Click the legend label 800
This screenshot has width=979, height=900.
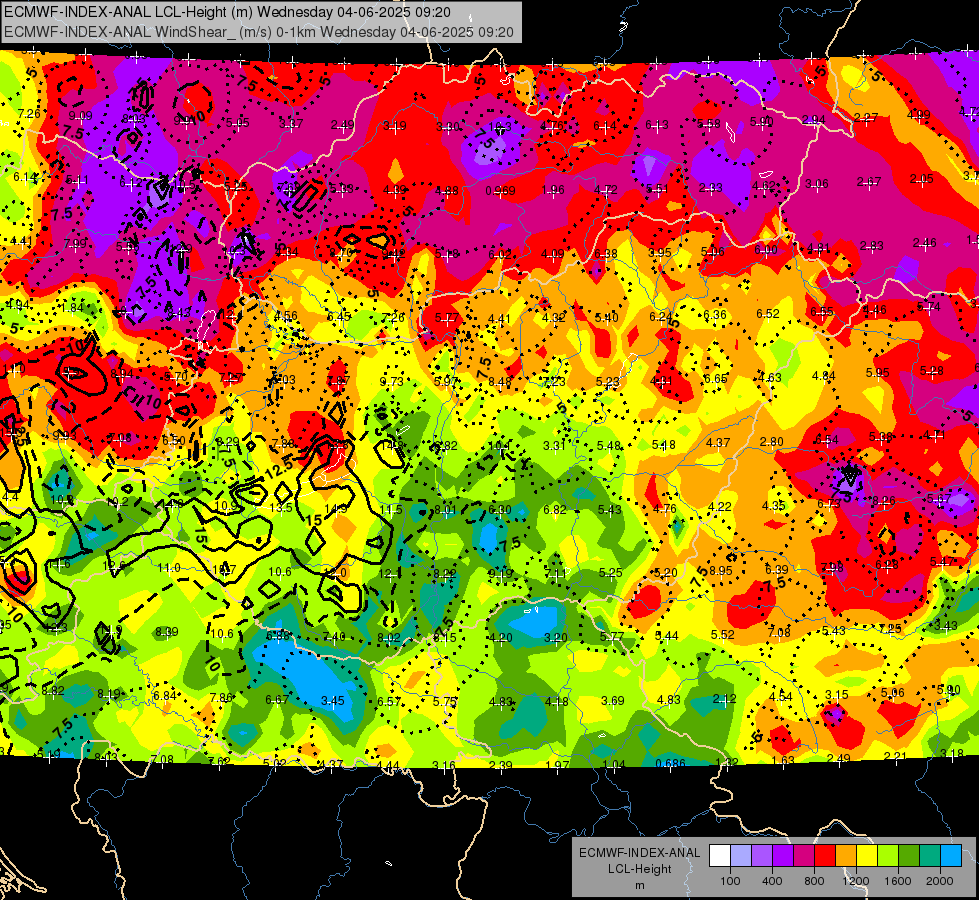pyautogui.click(x=814, y=881)
